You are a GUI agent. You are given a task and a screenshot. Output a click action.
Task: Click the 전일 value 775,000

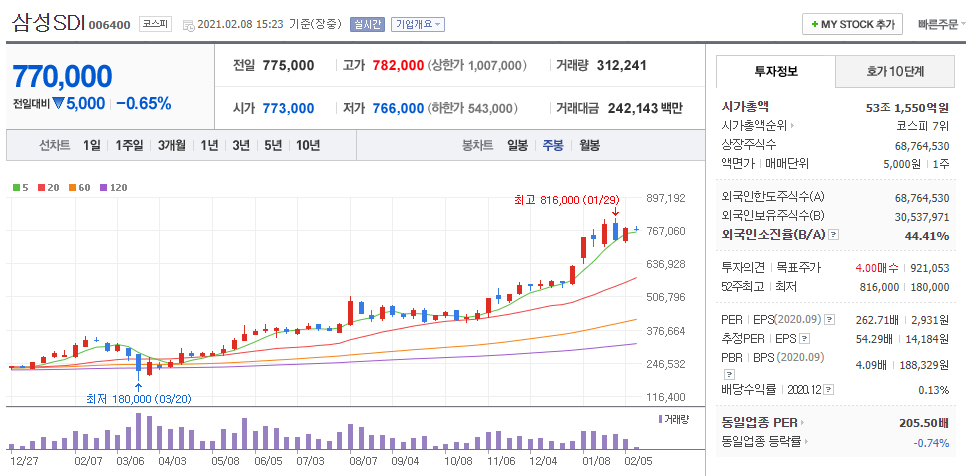tap(288, 65)
